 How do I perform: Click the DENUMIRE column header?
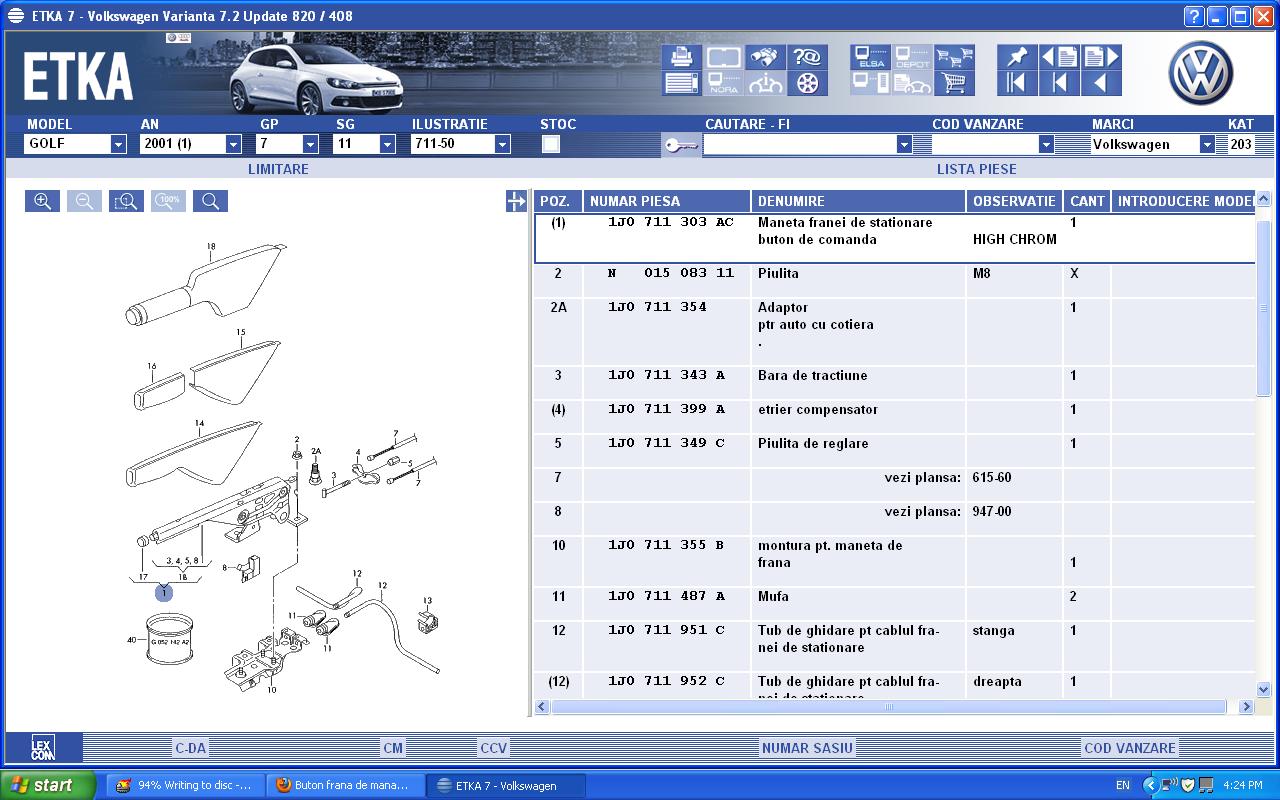click(858, 201)
